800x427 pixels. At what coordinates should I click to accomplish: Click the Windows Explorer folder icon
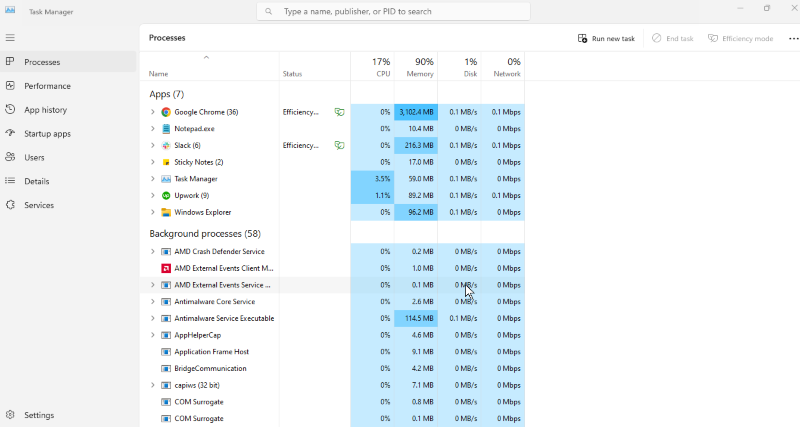pos(166,212)
